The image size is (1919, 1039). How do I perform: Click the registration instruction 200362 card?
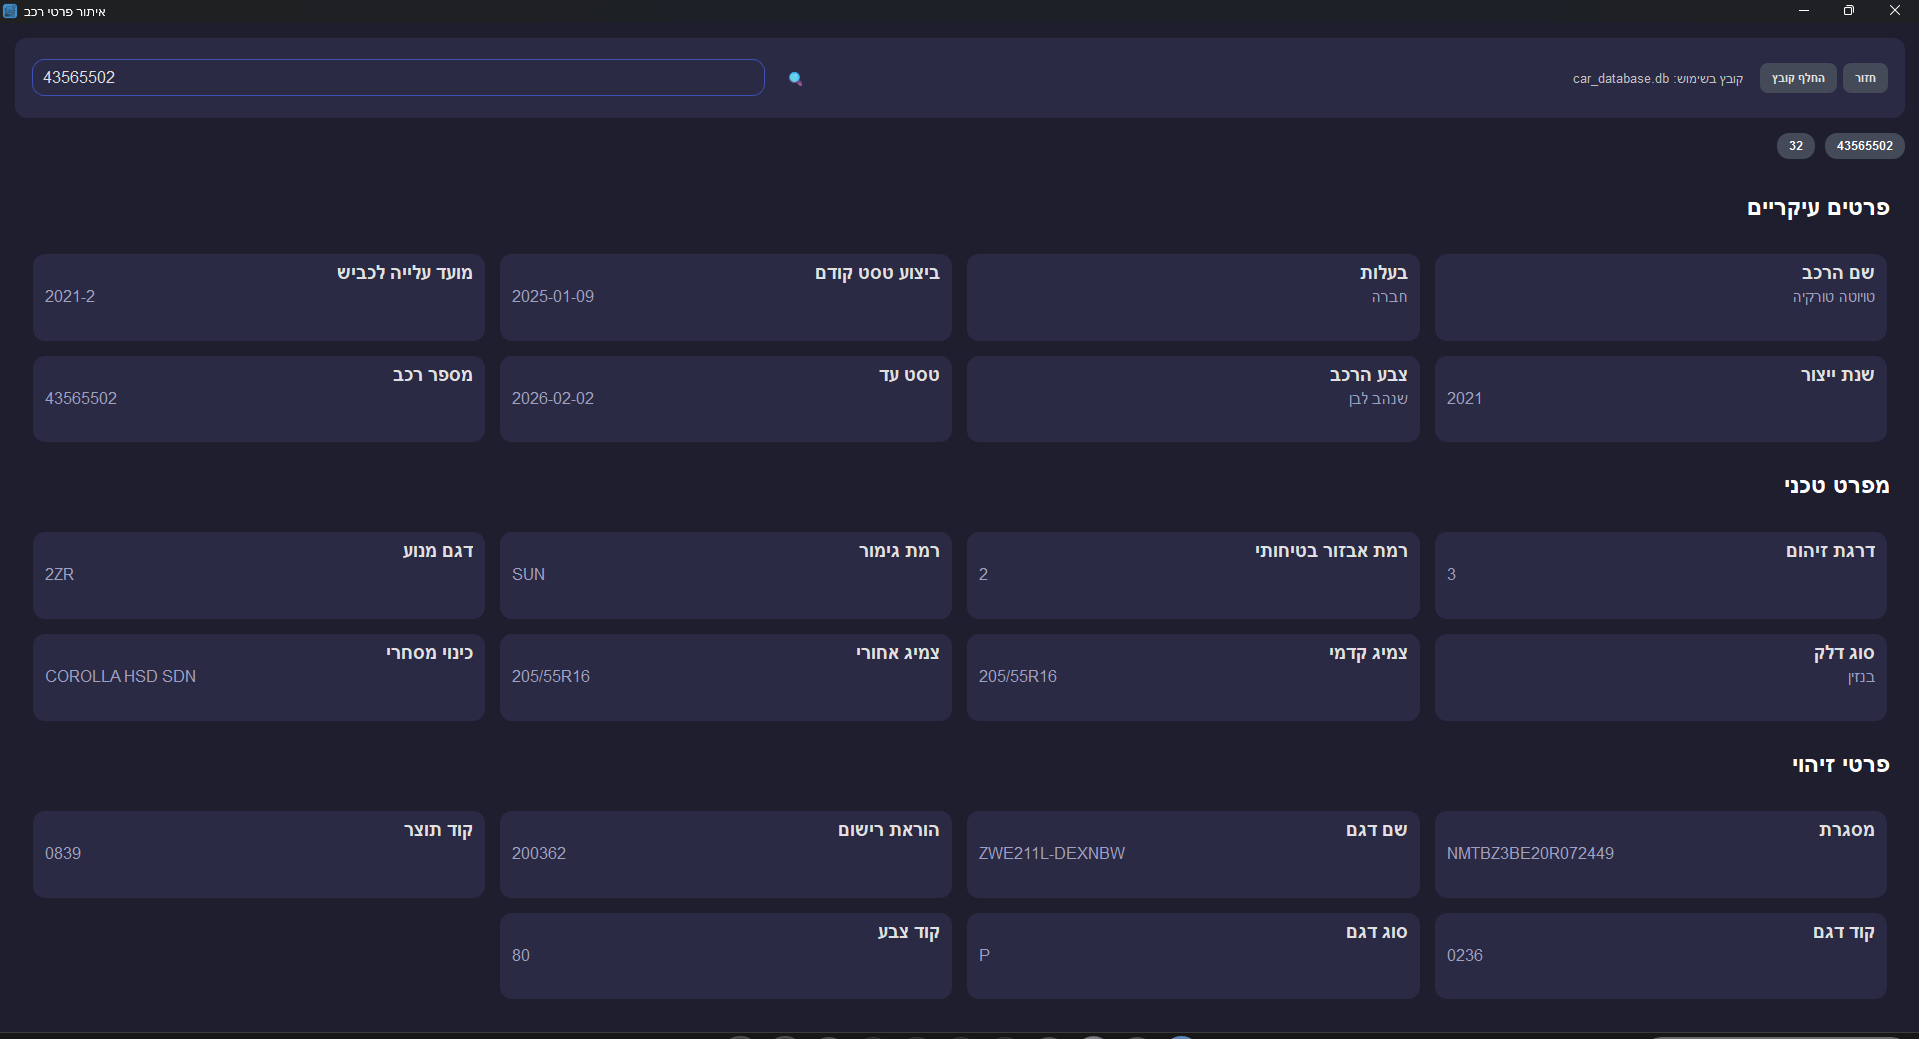pyautogui.click(x=725, y=853)
